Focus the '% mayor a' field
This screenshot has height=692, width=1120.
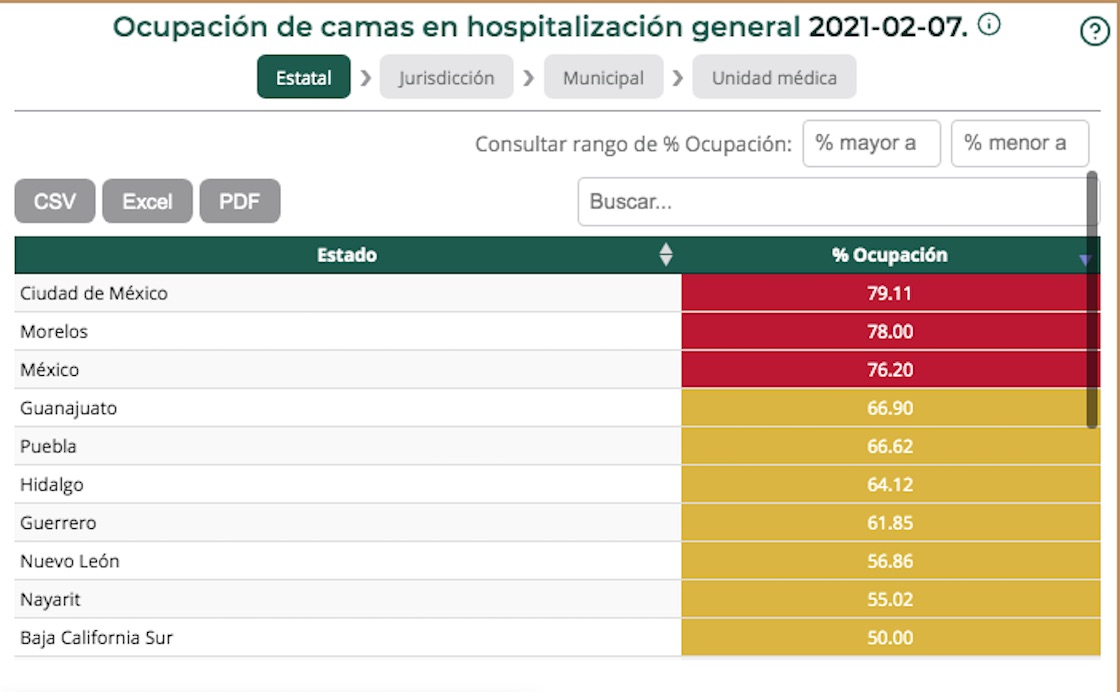pos(871,144)
